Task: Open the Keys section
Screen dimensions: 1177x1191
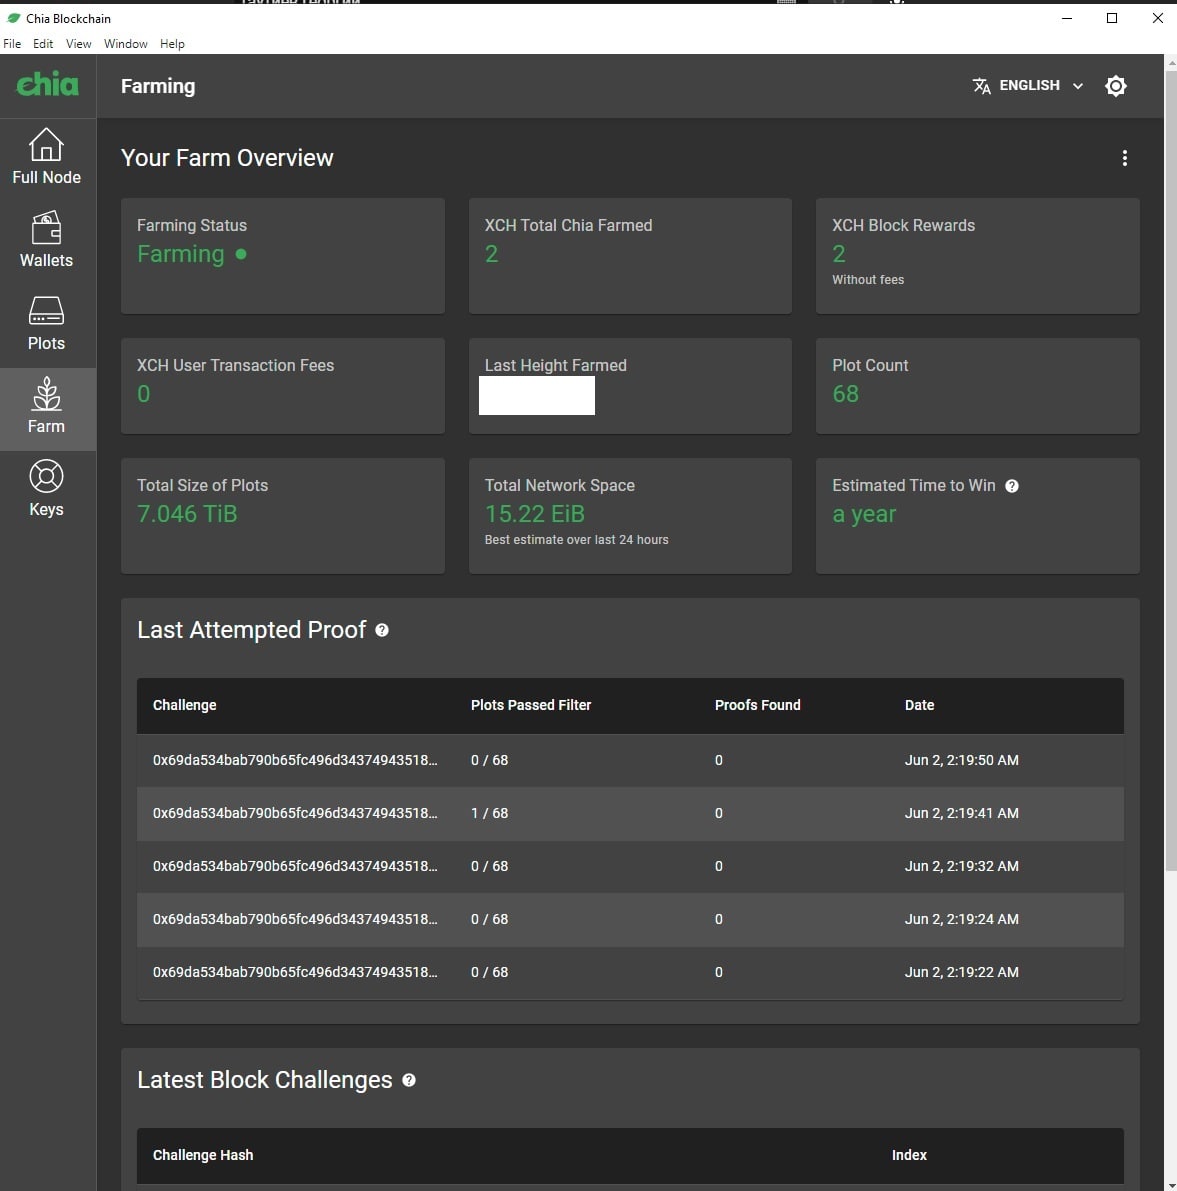Action: pyautogui.click(x=46, y=488)
